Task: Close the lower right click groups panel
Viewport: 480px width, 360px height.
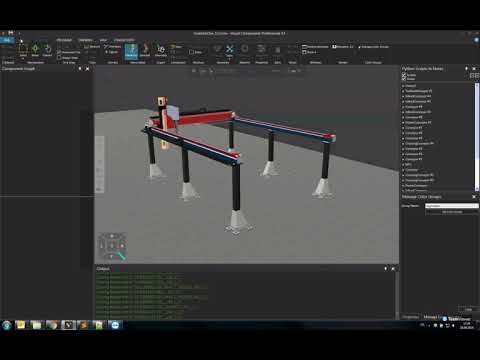Action: tap(474, 197)
